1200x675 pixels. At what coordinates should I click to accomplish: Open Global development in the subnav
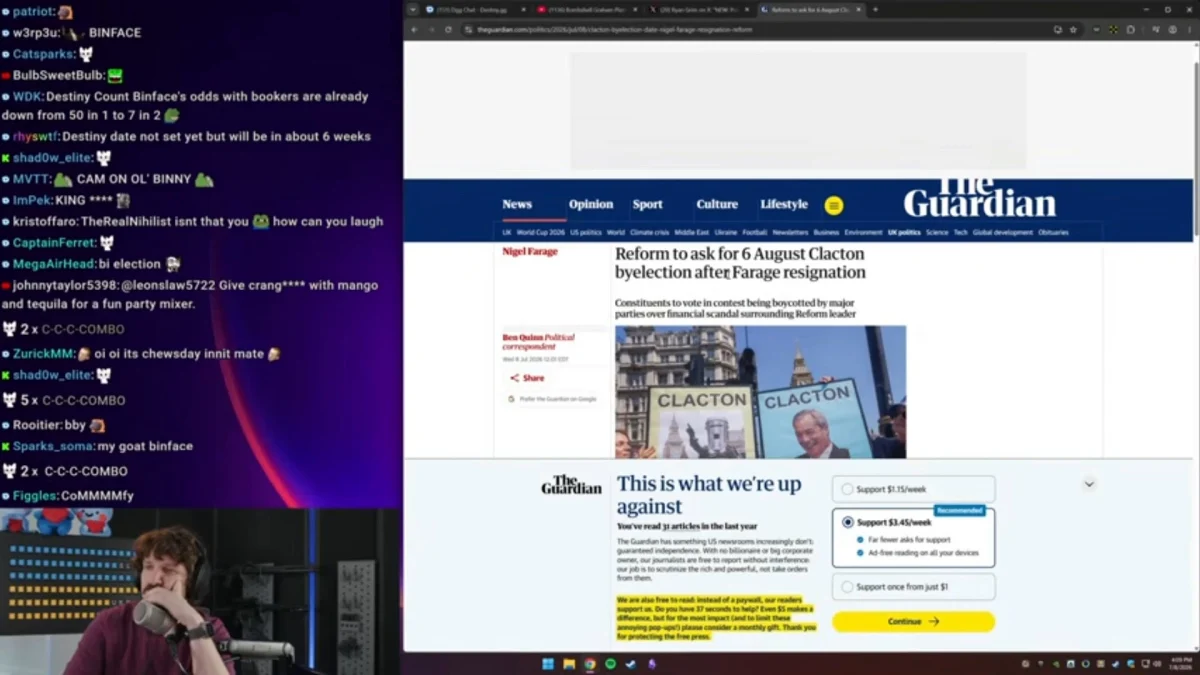click(x=1002, y=232)
